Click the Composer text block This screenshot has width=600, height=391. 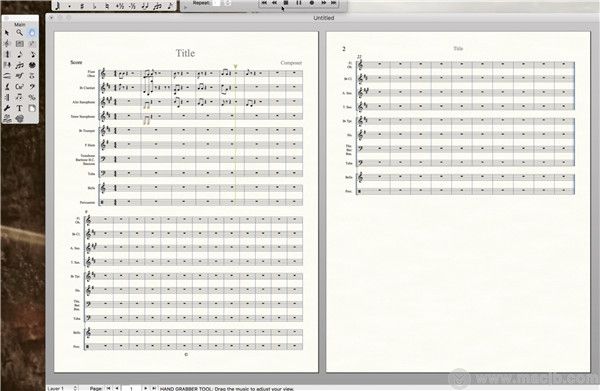coord(291,63)
